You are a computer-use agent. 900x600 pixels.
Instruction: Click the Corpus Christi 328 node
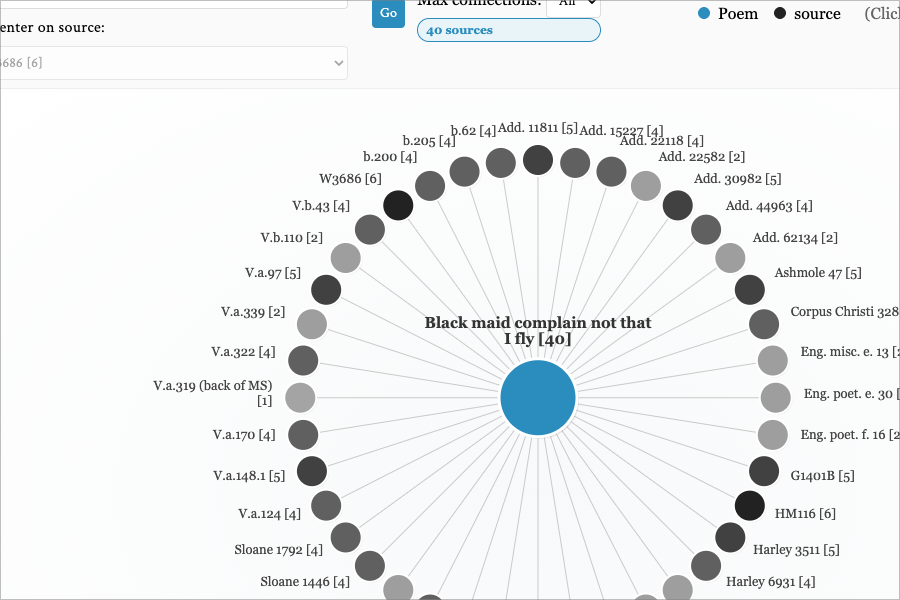(764, 323)
